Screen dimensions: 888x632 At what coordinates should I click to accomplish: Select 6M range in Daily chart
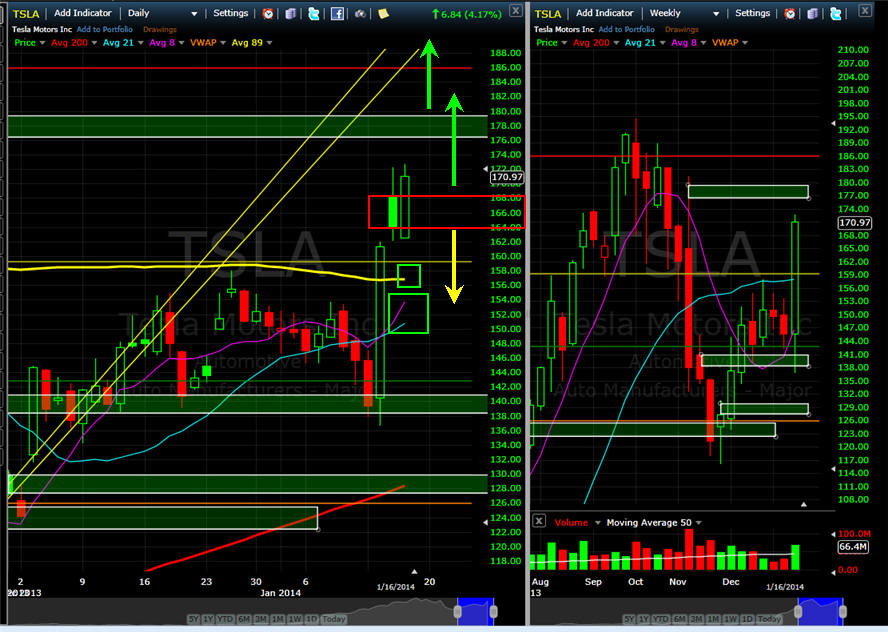(x=244, y=619)
